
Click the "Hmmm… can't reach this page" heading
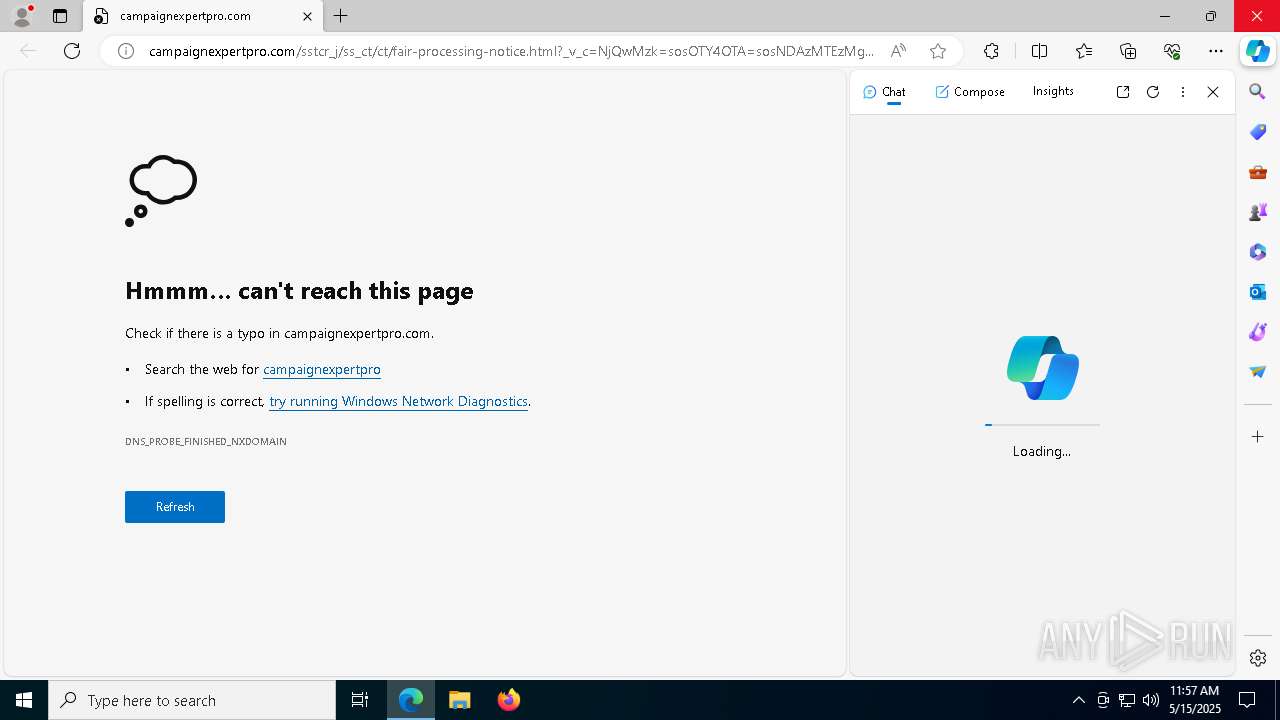299,291
